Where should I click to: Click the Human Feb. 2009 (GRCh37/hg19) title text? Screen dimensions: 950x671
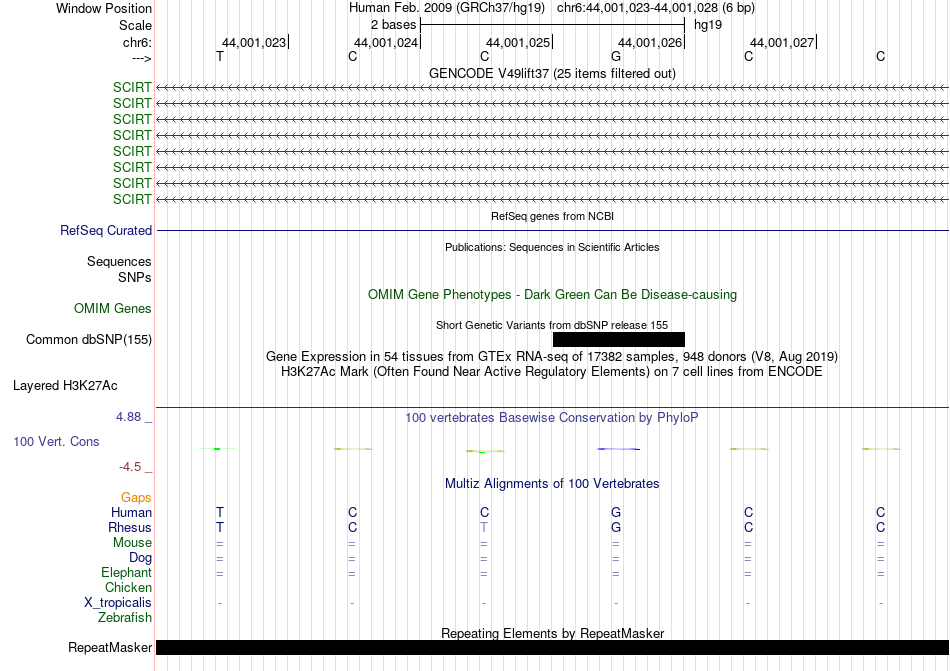447,8
